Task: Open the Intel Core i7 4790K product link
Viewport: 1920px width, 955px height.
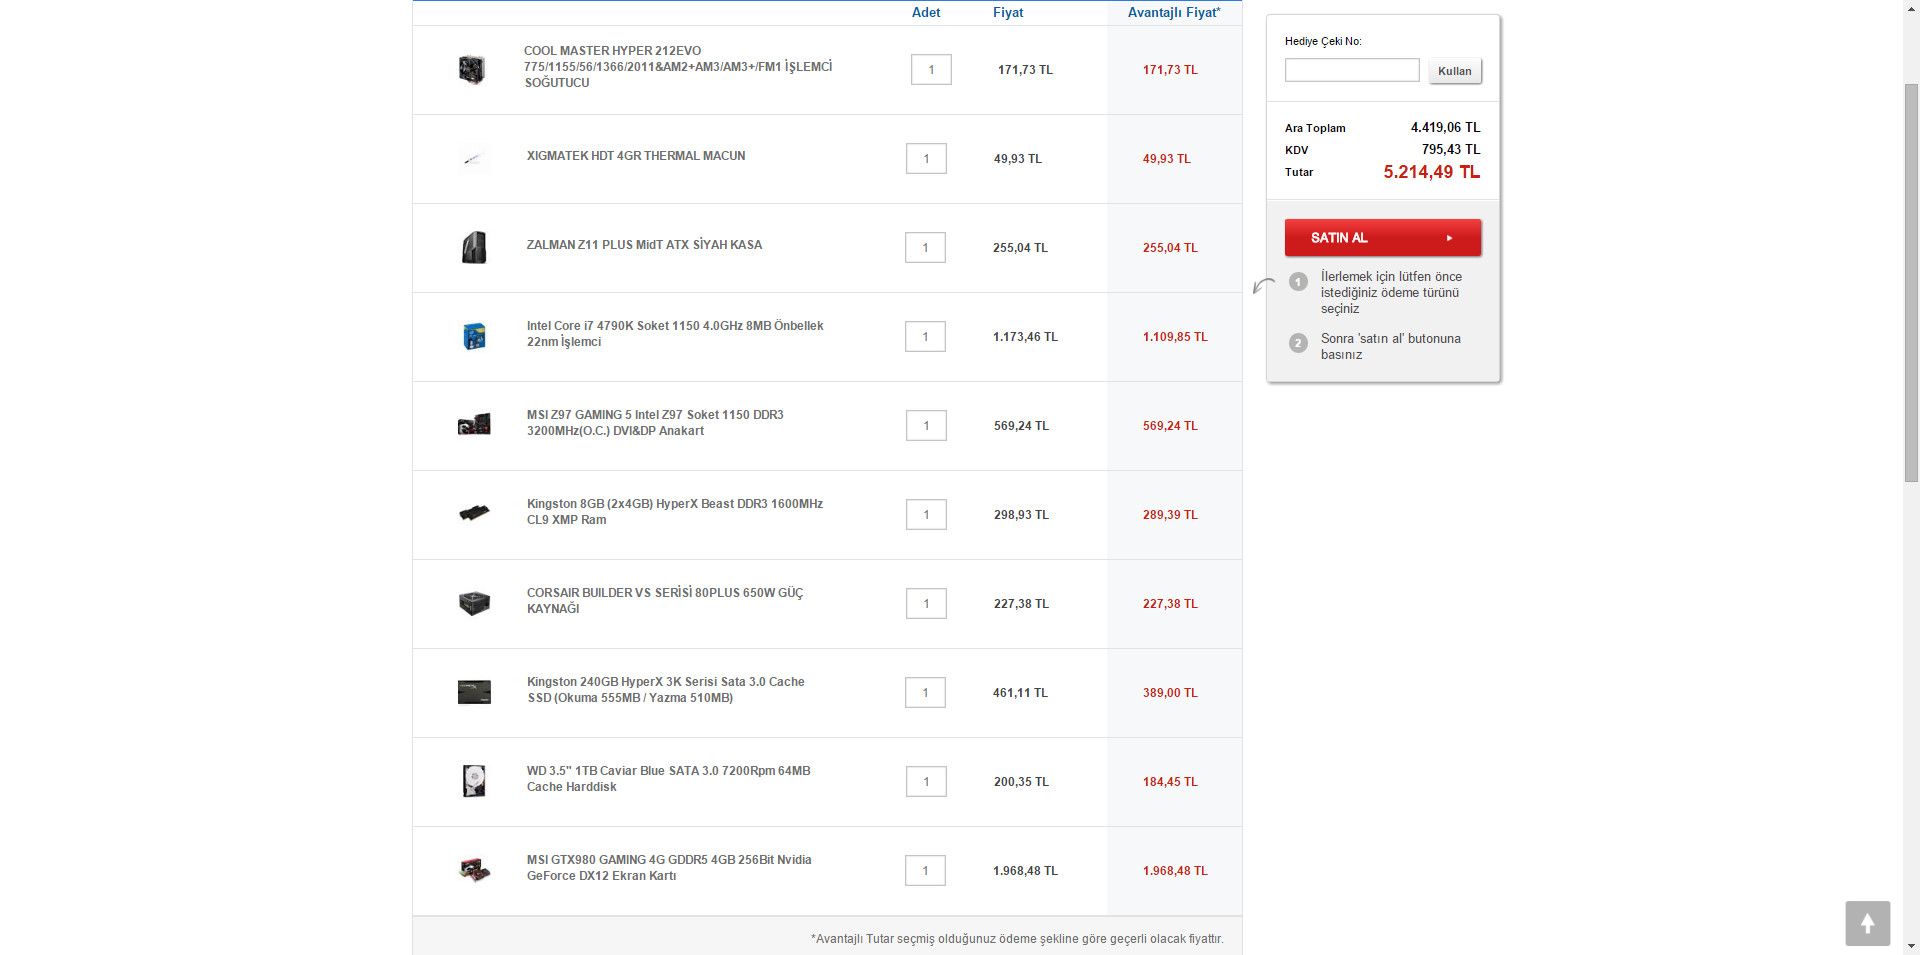Action: tap(675, 334)
